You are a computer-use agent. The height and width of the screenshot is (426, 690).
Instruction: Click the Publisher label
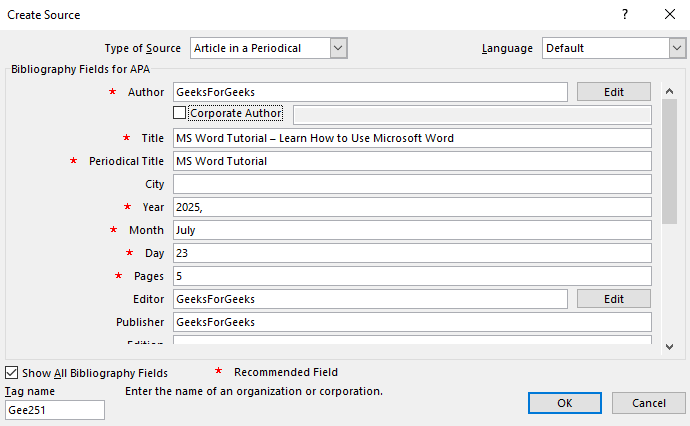140,322
